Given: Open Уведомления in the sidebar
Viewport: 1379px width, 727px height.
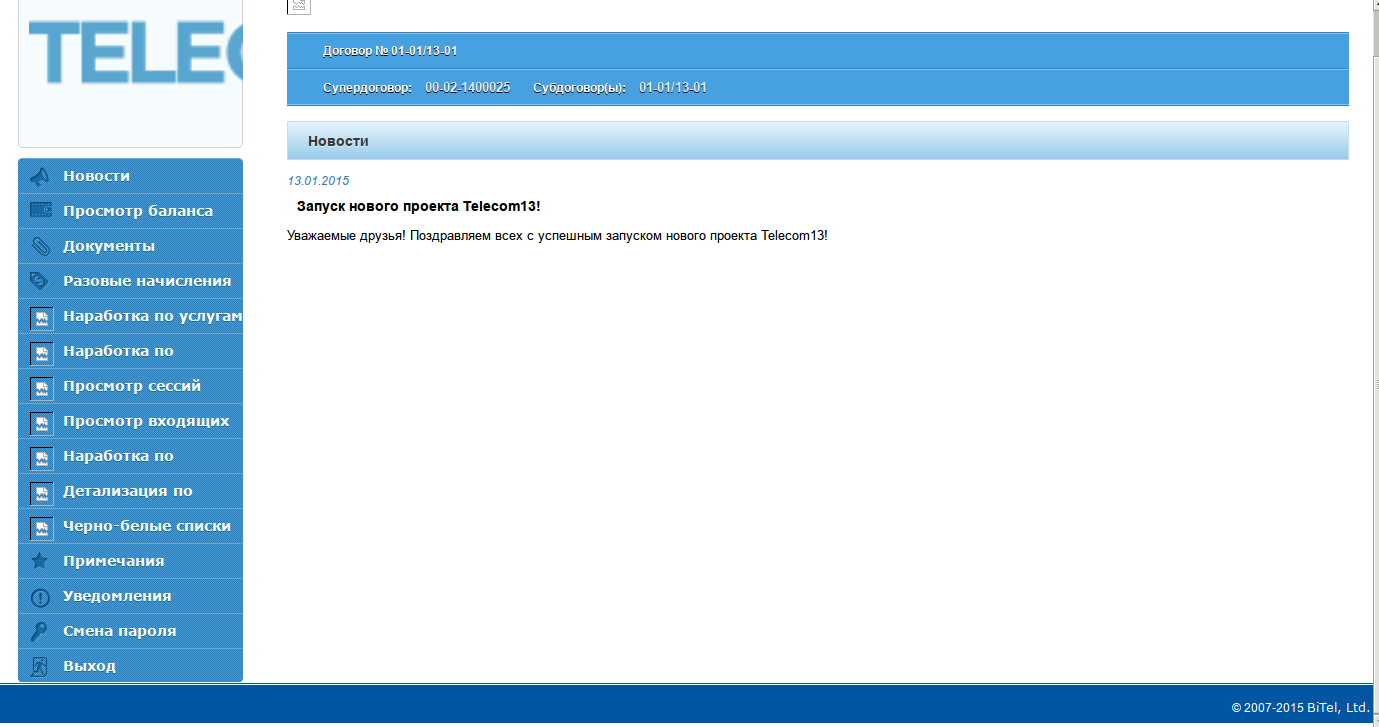Looking at the screenshot, I should [130, 596].
